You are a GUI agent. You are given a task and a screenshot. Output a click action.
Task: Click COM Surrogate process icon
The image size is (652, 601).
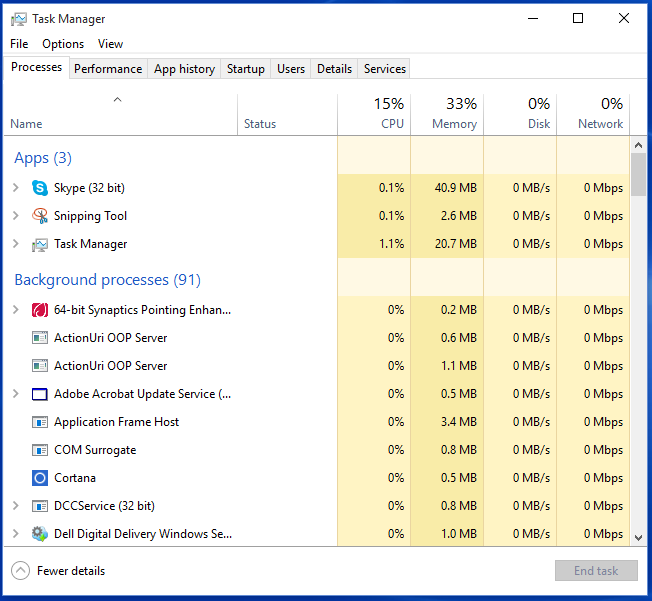pyautogui.click(x=40, y=450)
